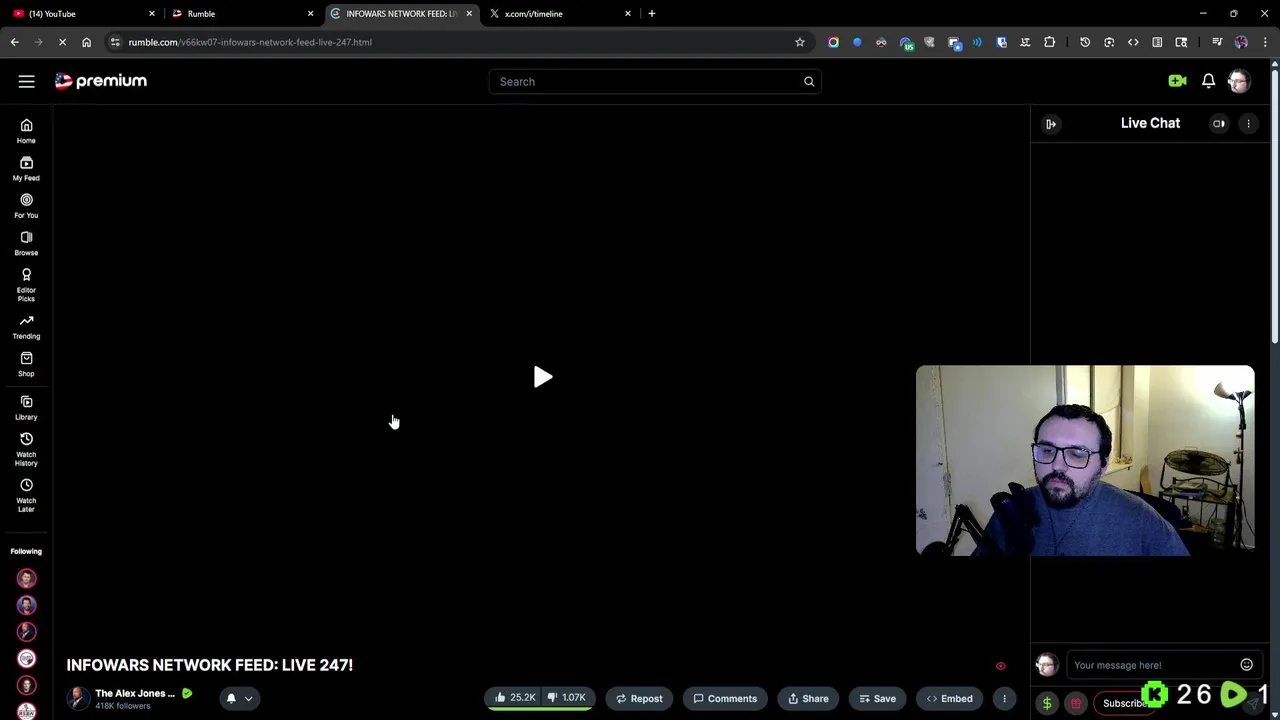Image resolution: width=1280 pixels, height=720 pixels.
Task: Open Watch Later list
Action: [x=26, y=496]
